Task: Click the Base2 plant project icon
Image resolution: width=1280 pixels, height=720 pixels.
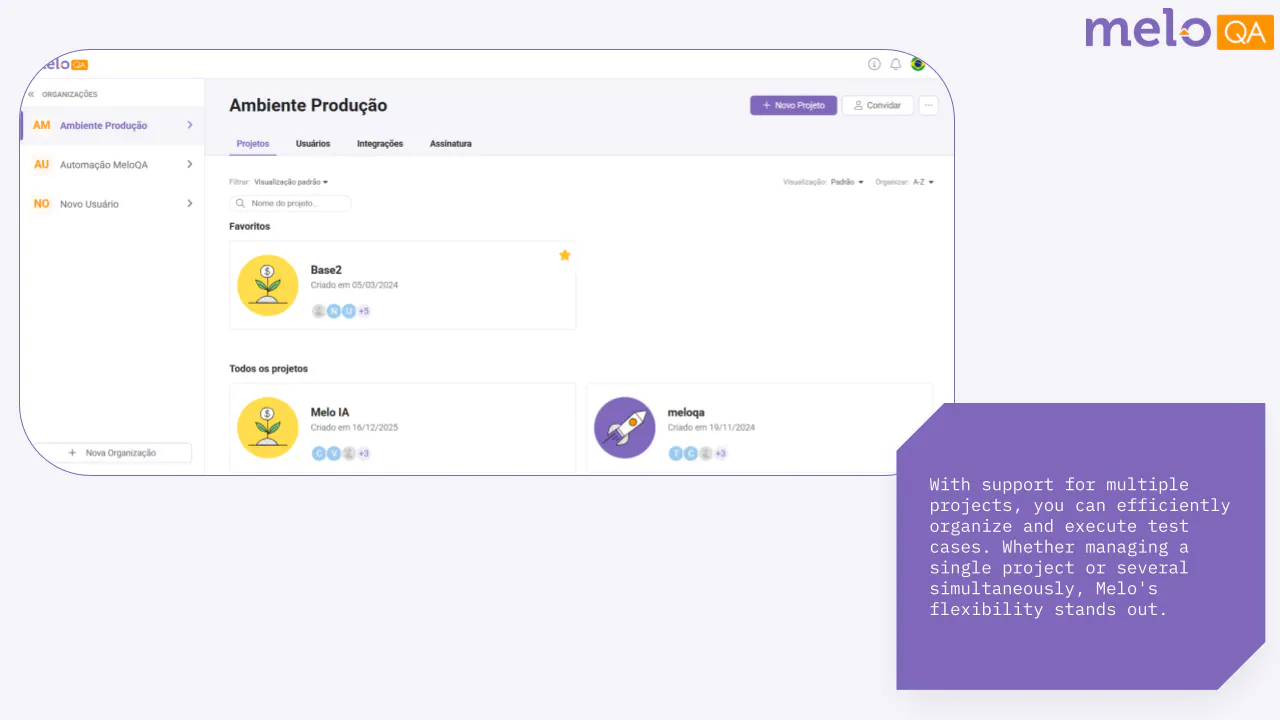Action: (268, 285)
